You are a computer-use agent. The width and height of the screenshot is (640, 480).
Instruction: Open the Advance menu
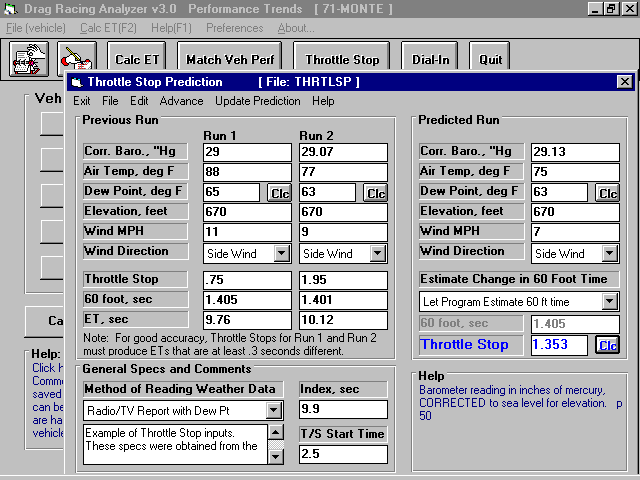pos(181,101)
